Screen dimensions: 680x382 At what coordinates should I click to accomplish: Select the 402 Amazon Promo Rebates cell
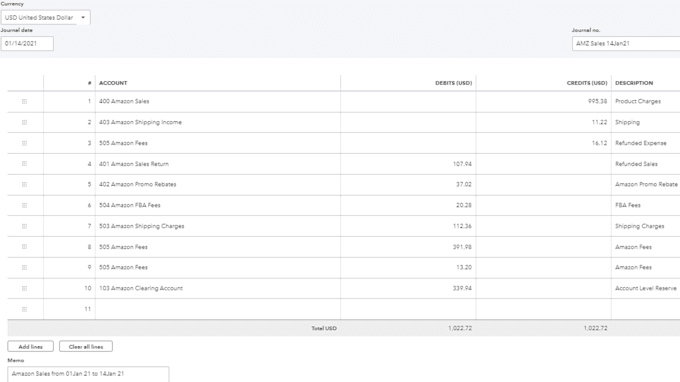pos(218,184)
